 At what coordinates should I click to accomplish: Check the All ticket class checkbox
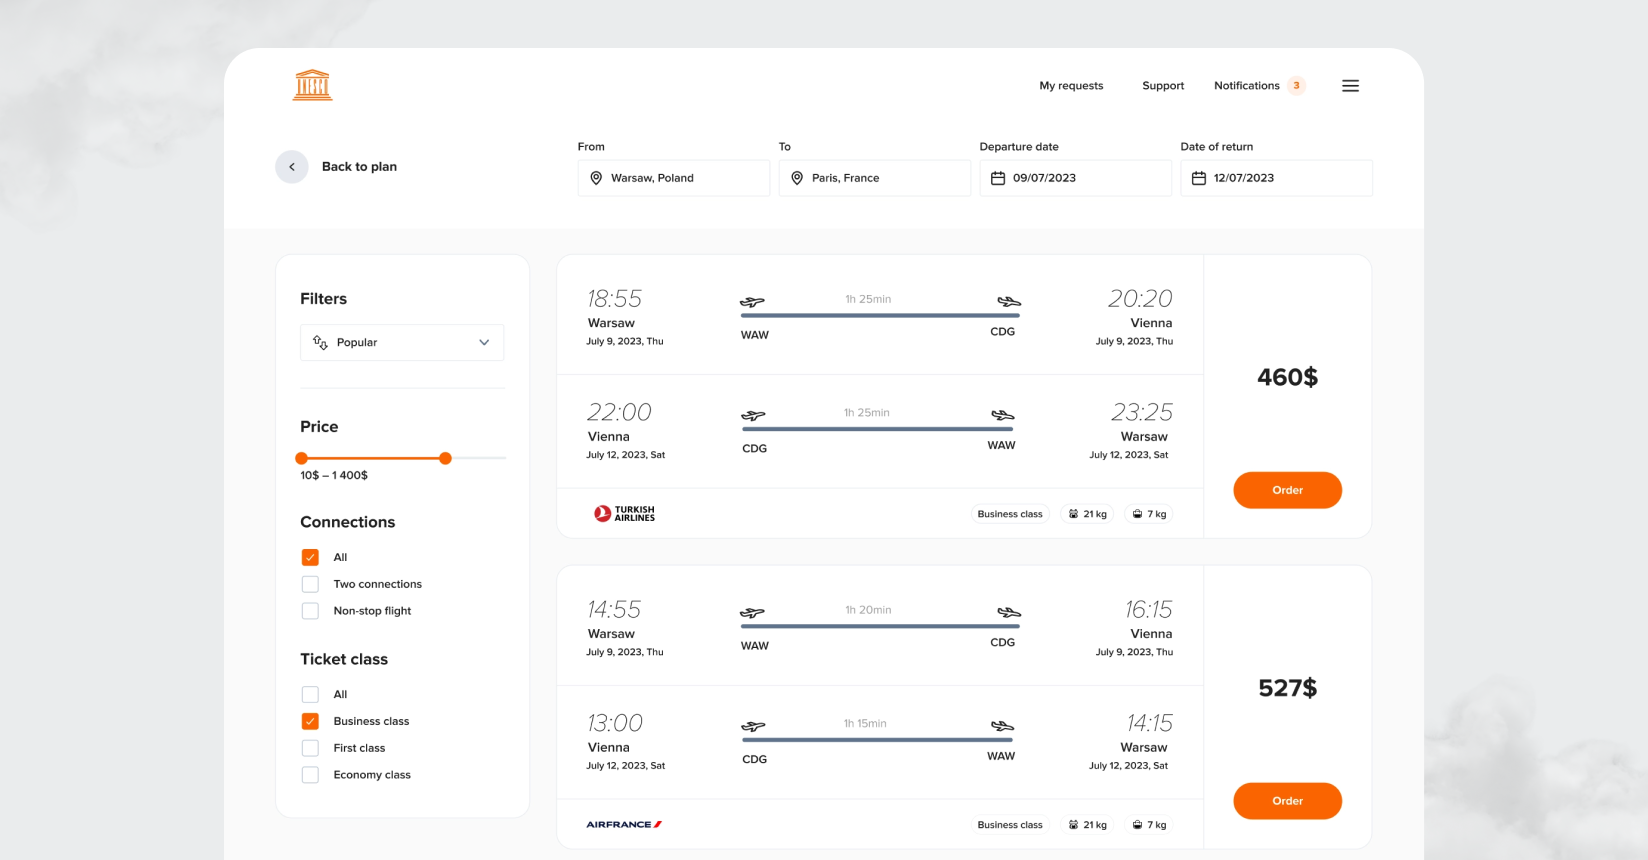click(x=310, y=694)
